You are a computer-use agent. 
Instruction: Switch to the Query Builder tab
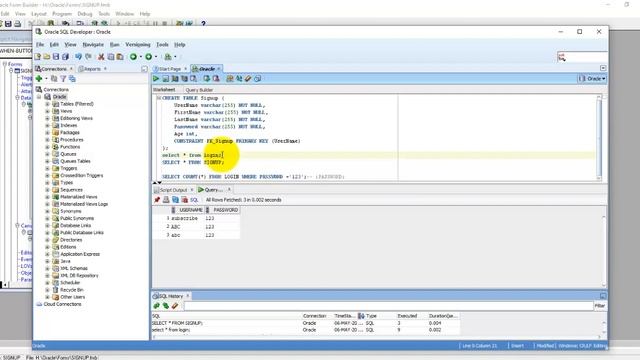[199, 90]
